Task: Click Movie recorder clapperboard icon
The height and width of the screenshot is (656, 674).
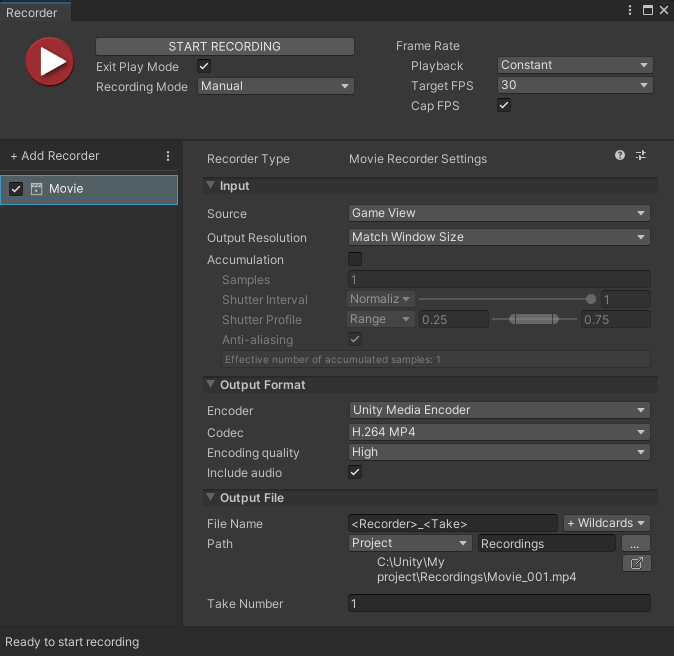Action: [x=37, y=189]
